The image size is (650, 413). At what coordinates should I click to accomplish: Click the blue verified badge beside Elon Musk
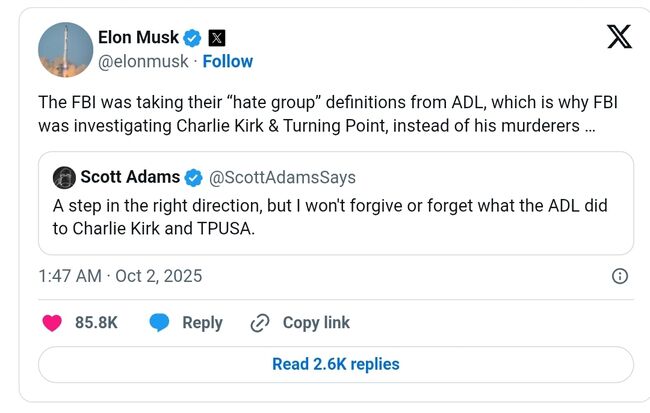tap(194, 38)
